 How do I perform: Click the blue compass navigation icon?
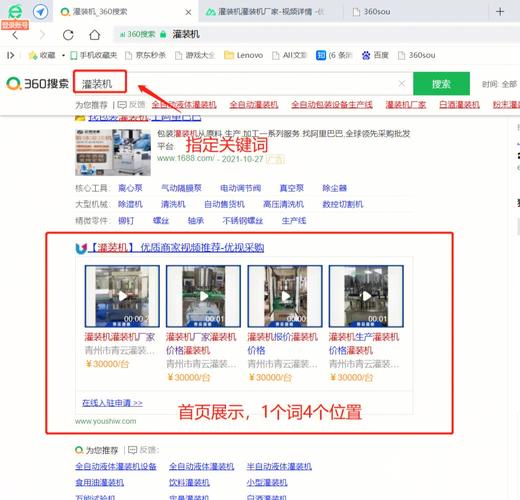click(40, 12)
